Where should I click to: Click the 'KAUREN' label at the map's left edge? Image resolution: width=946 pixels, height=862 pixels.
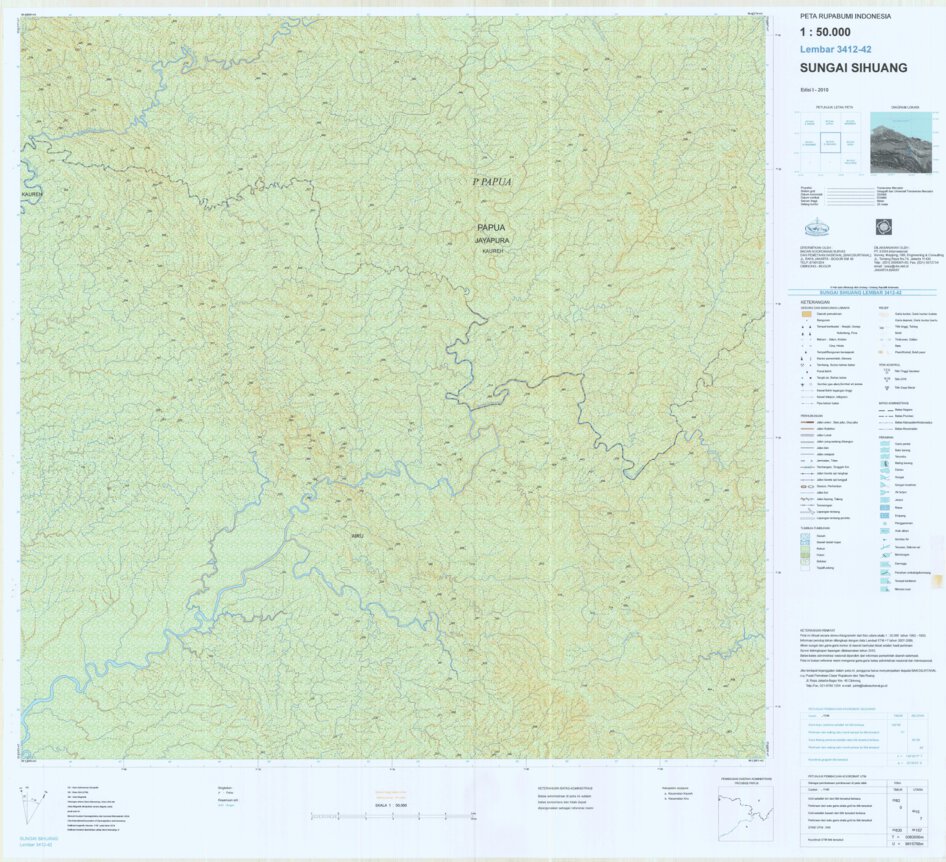32,195
